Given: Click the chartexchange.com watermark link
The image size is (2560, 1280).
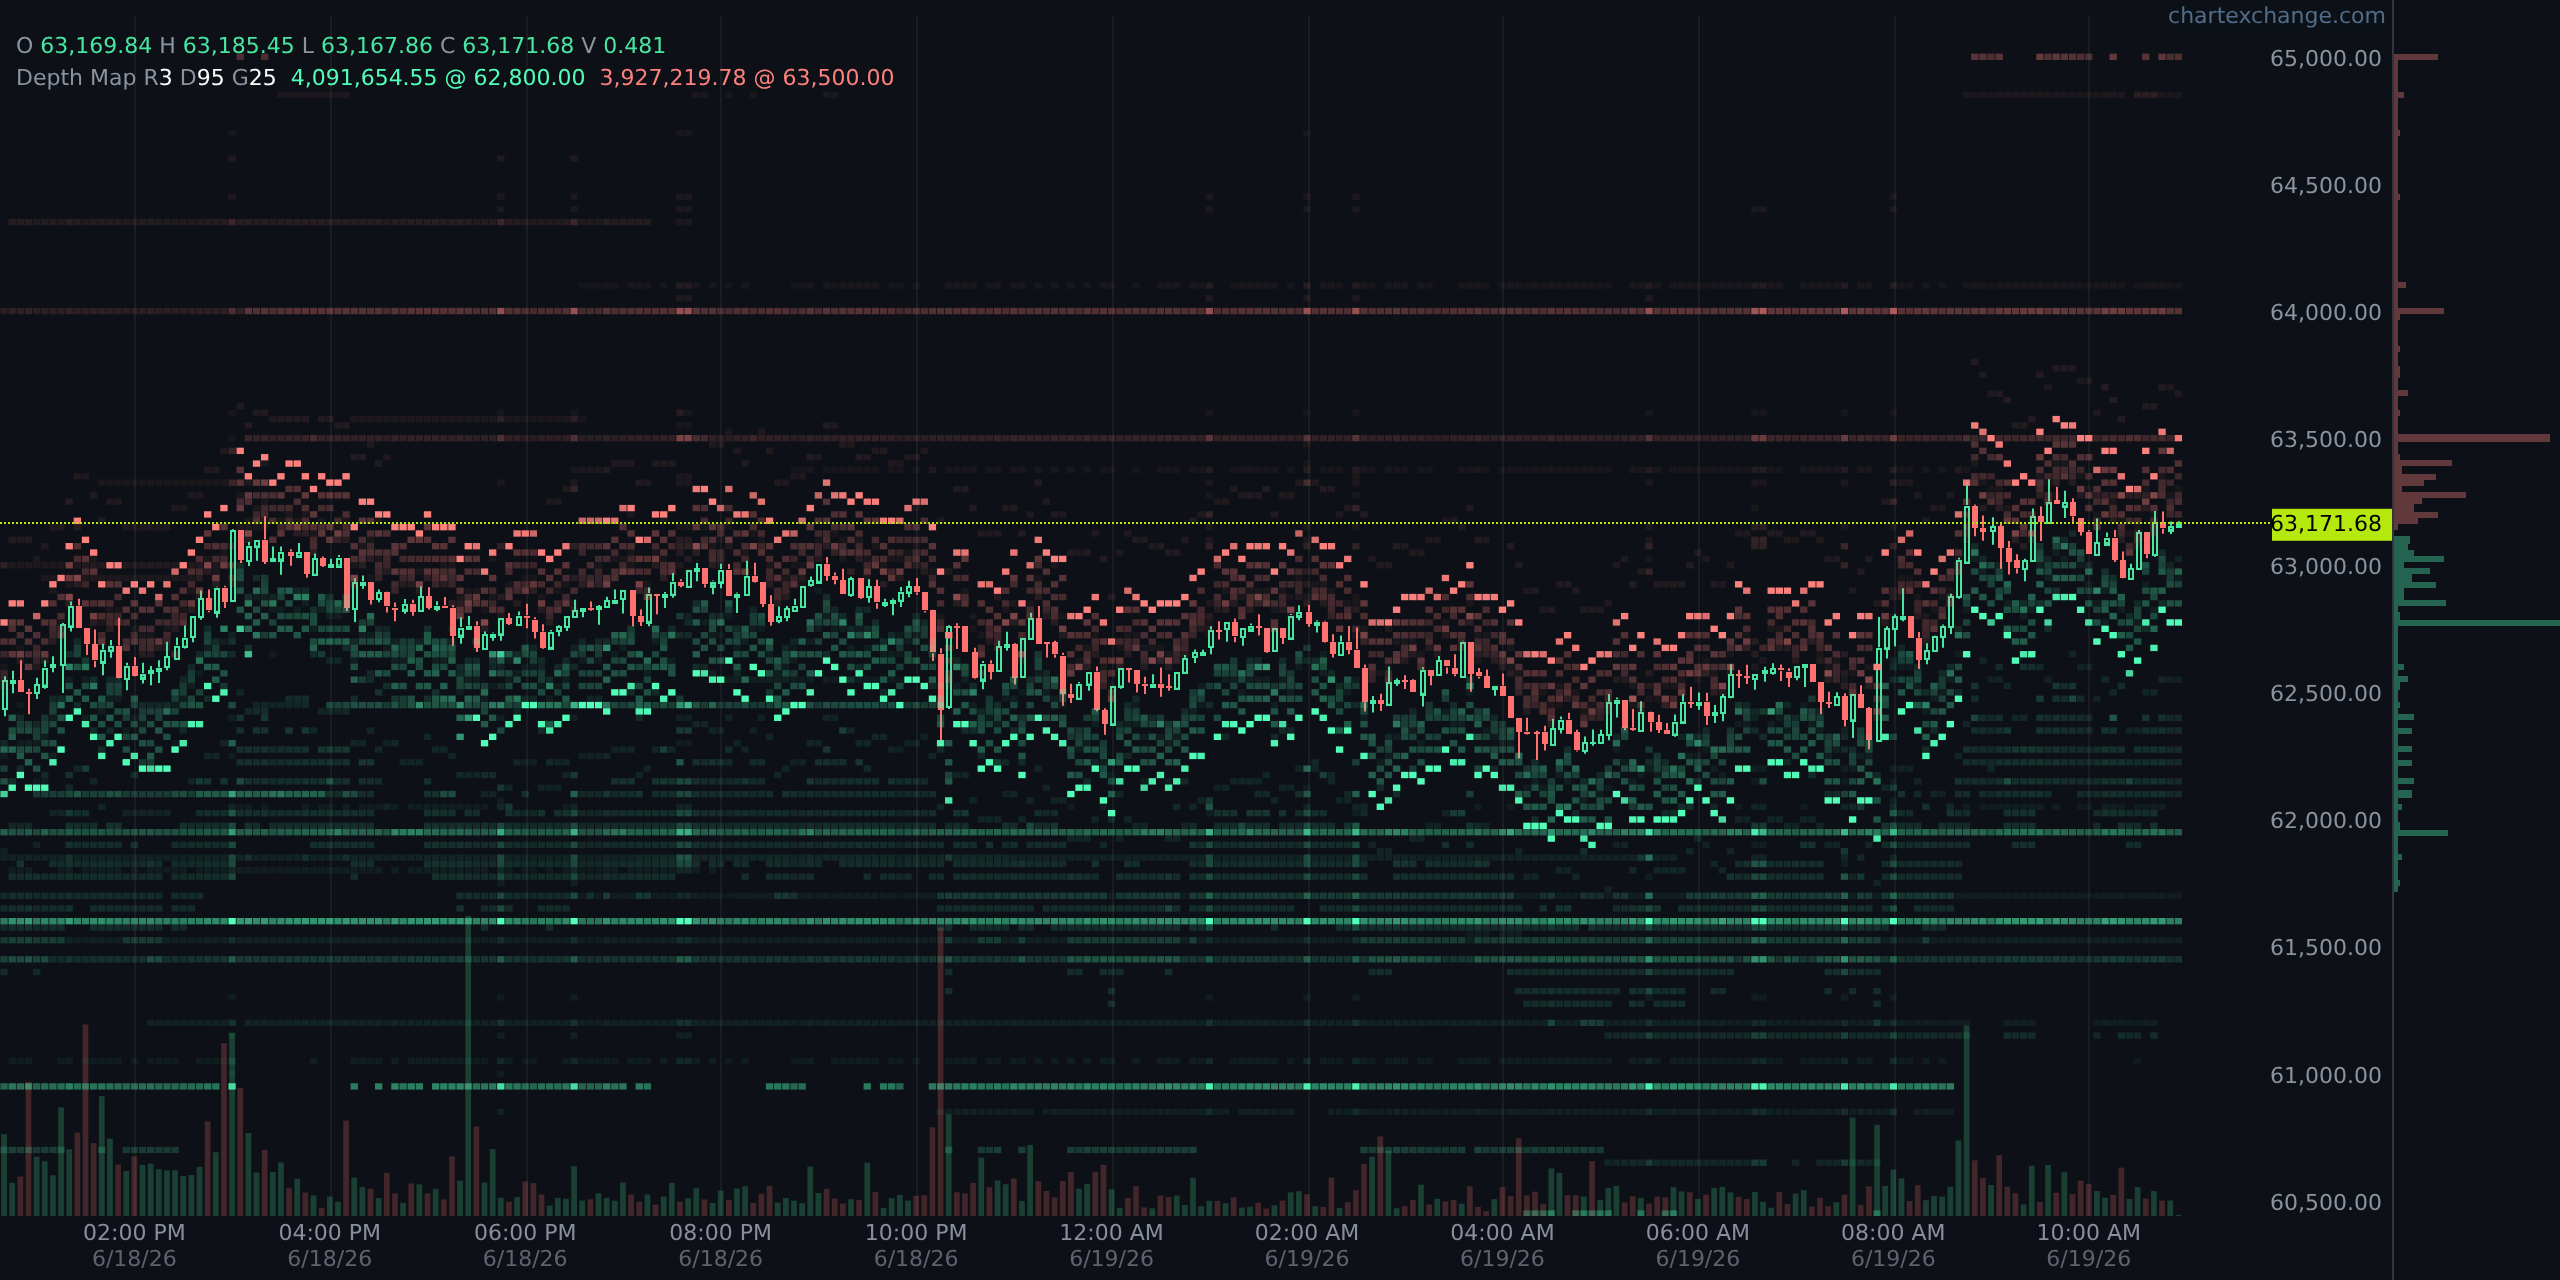Looking at the screenshot, I should [2276, 16].
